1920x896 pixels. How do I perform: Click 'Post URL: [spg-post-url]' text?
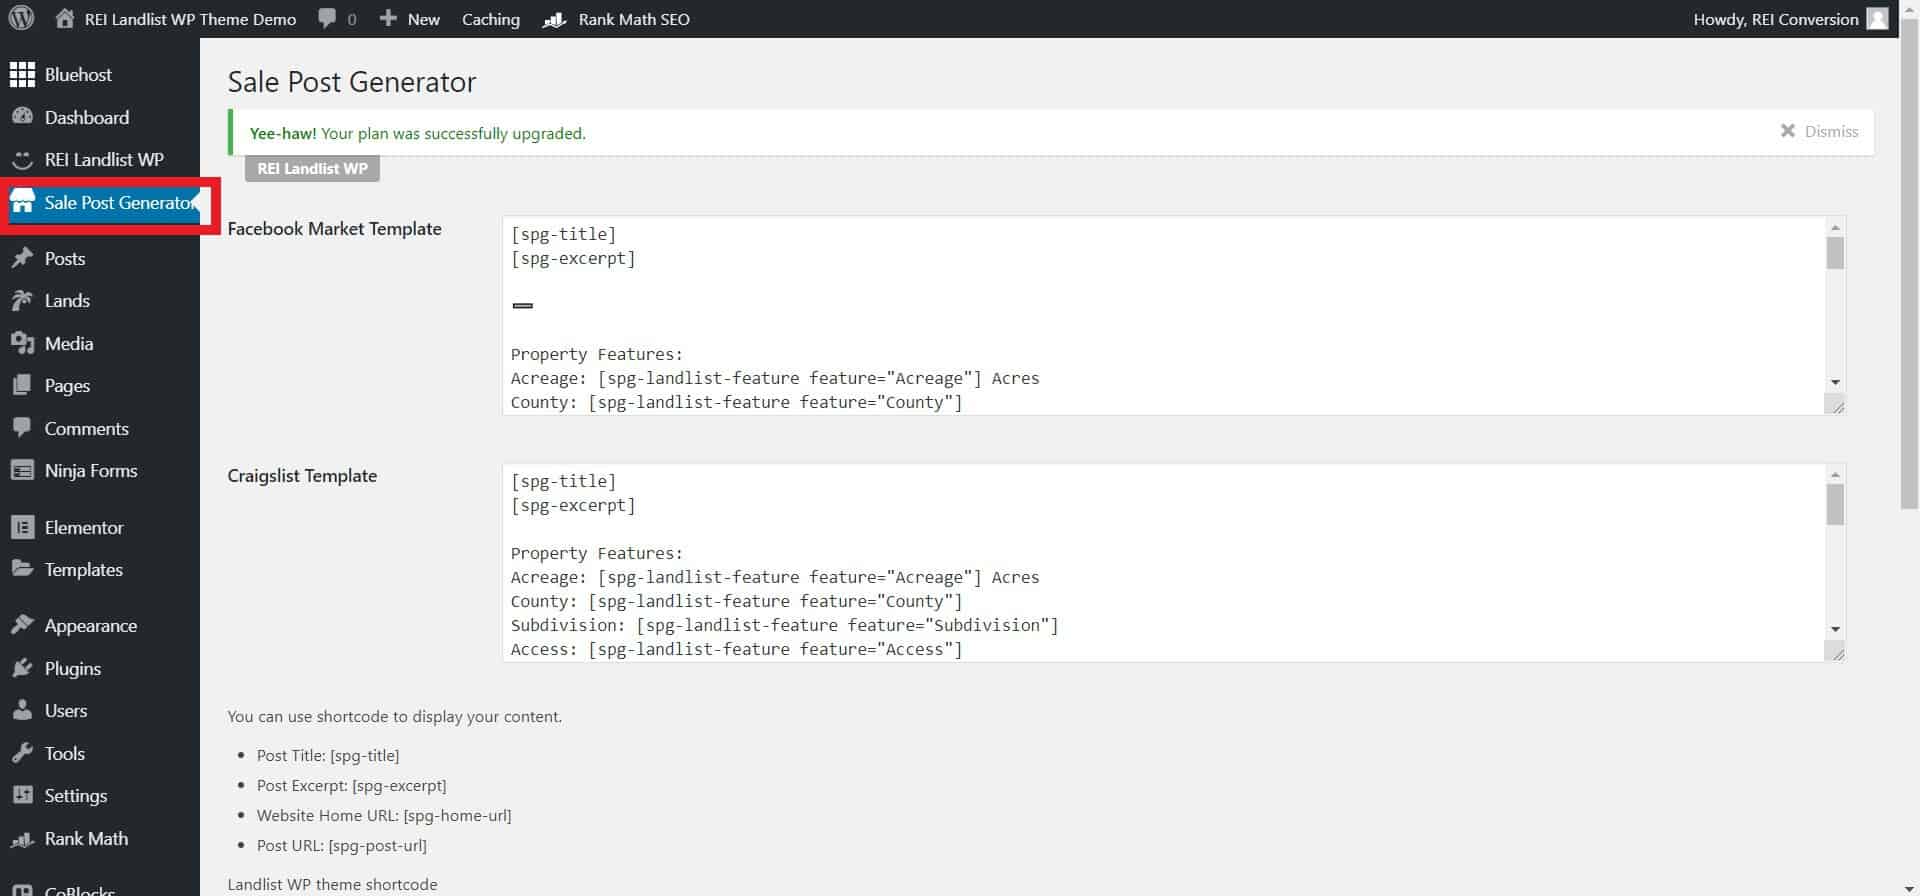pyautogui.click(x=342, y=846)
